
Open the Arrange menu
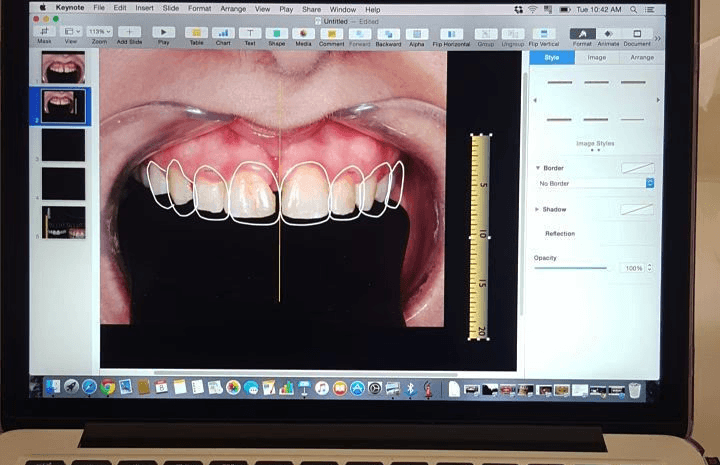coord(233,9)
